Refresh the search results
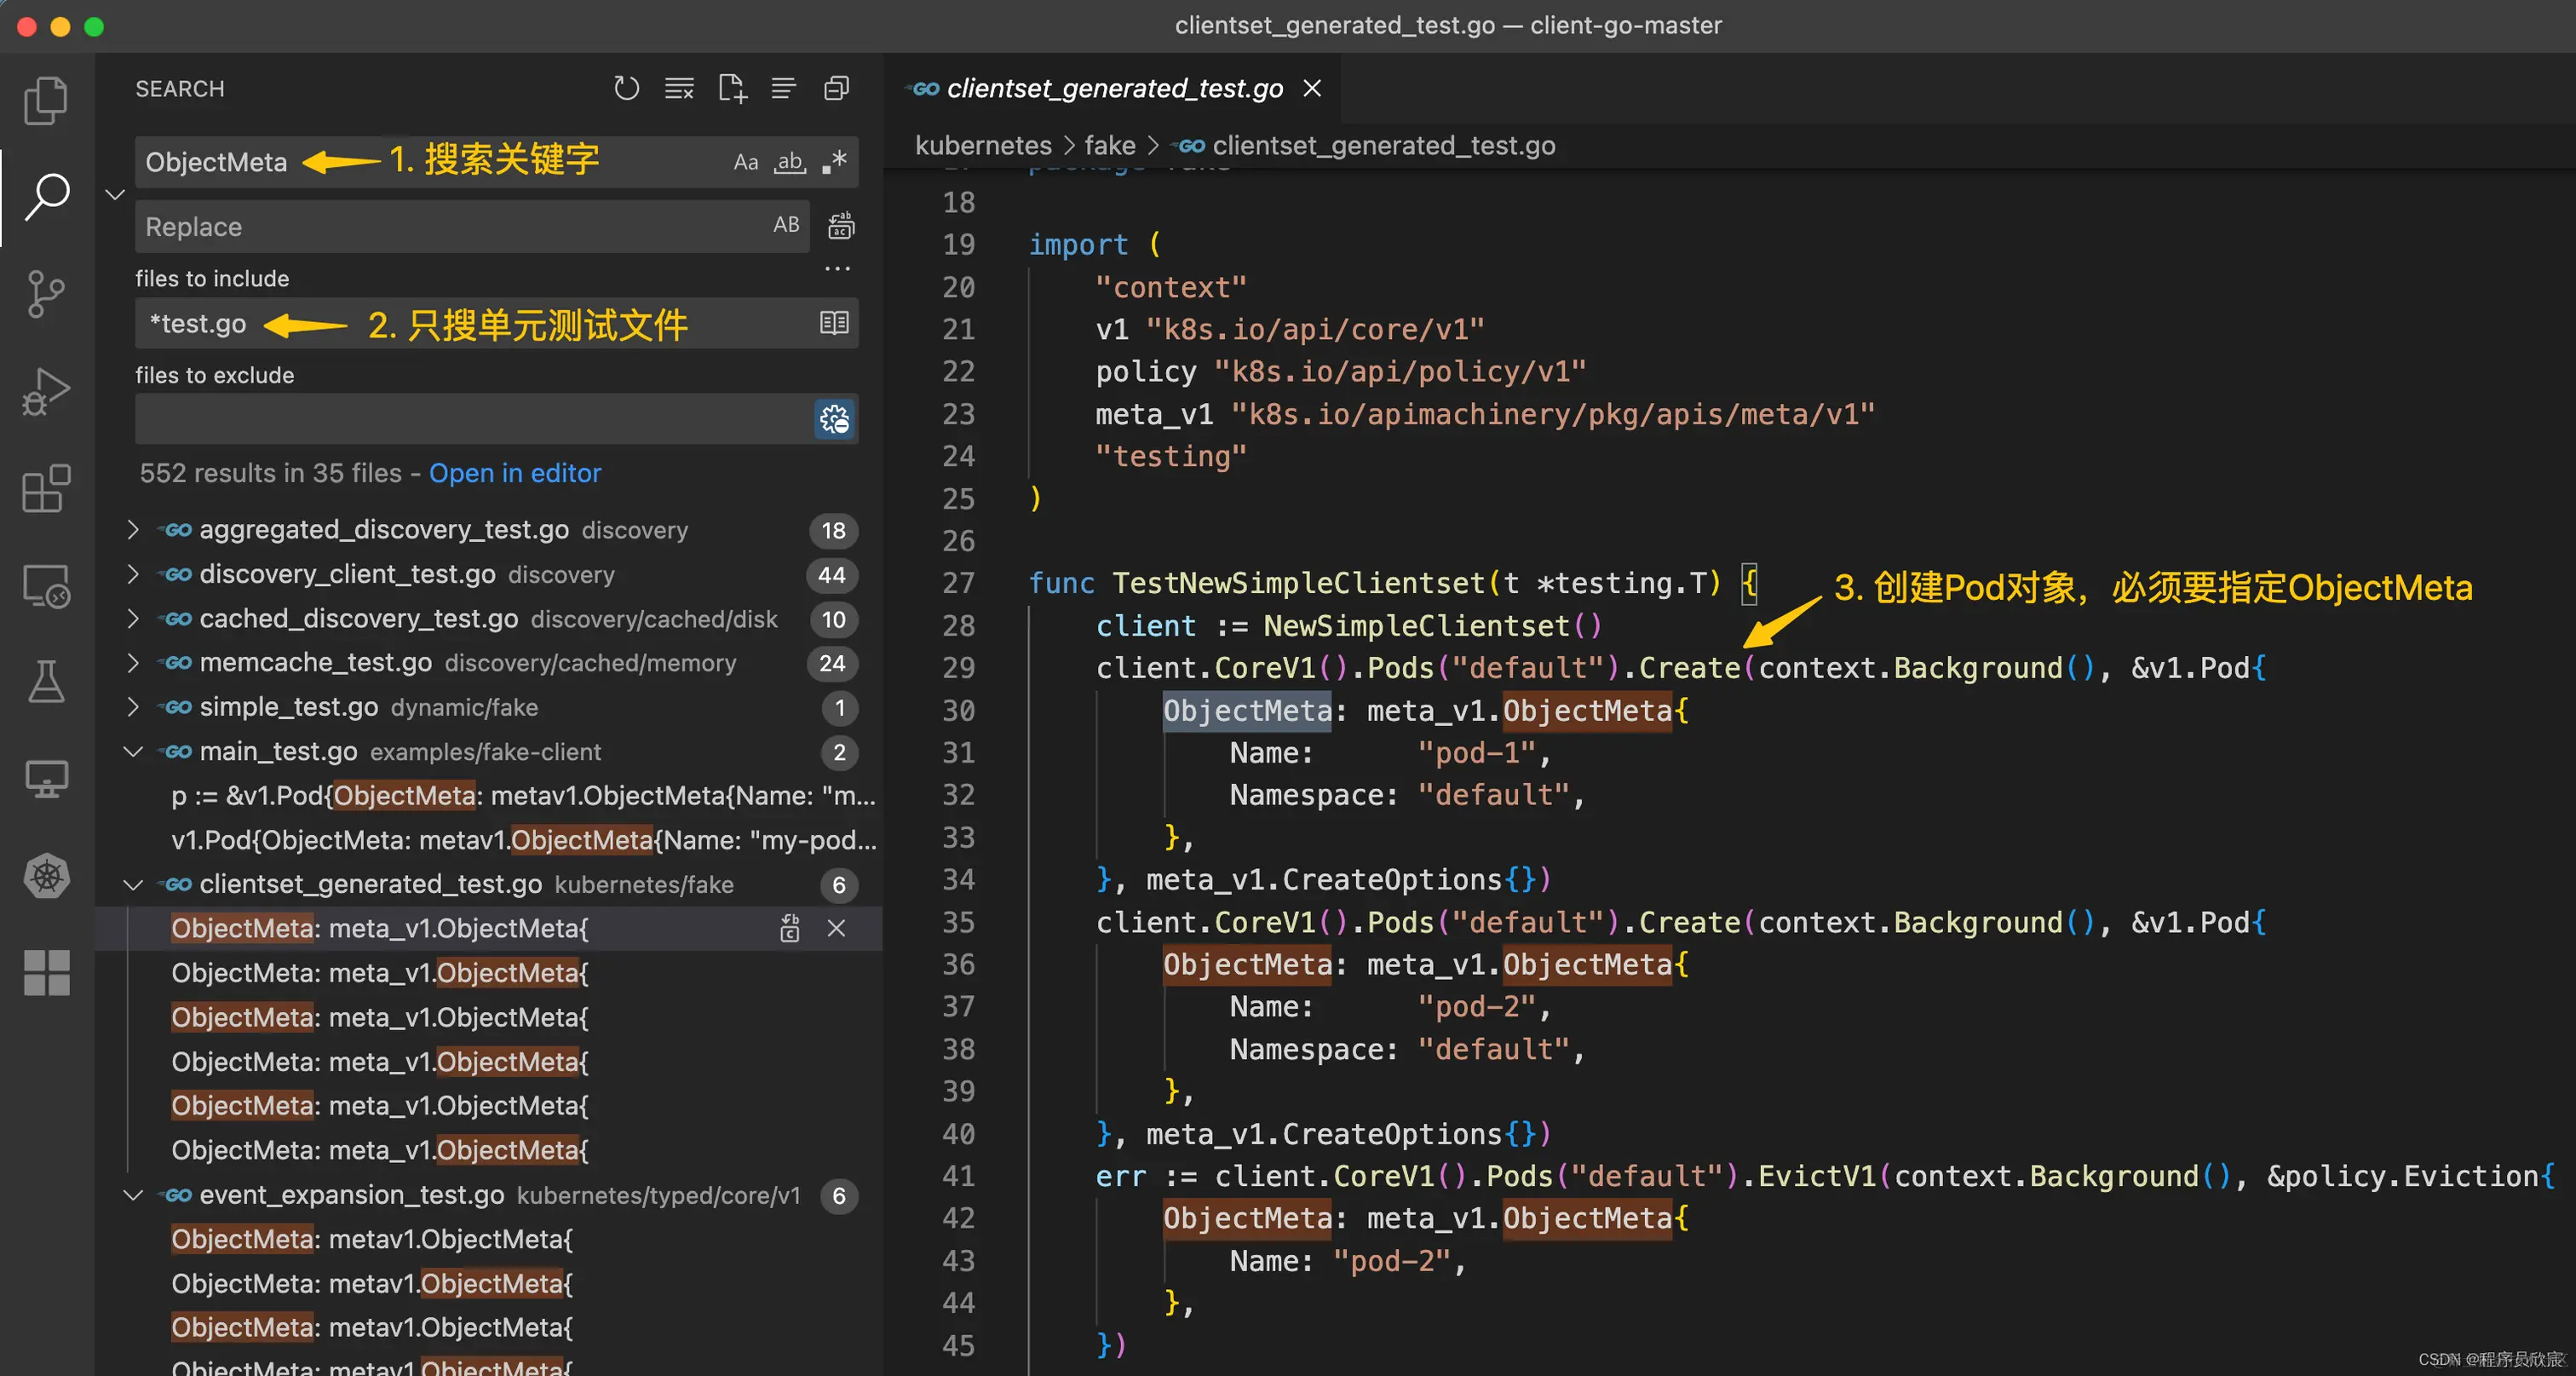Viewport: 2576px width, 1376px height. pyautogui.click(x=626, y=89)
